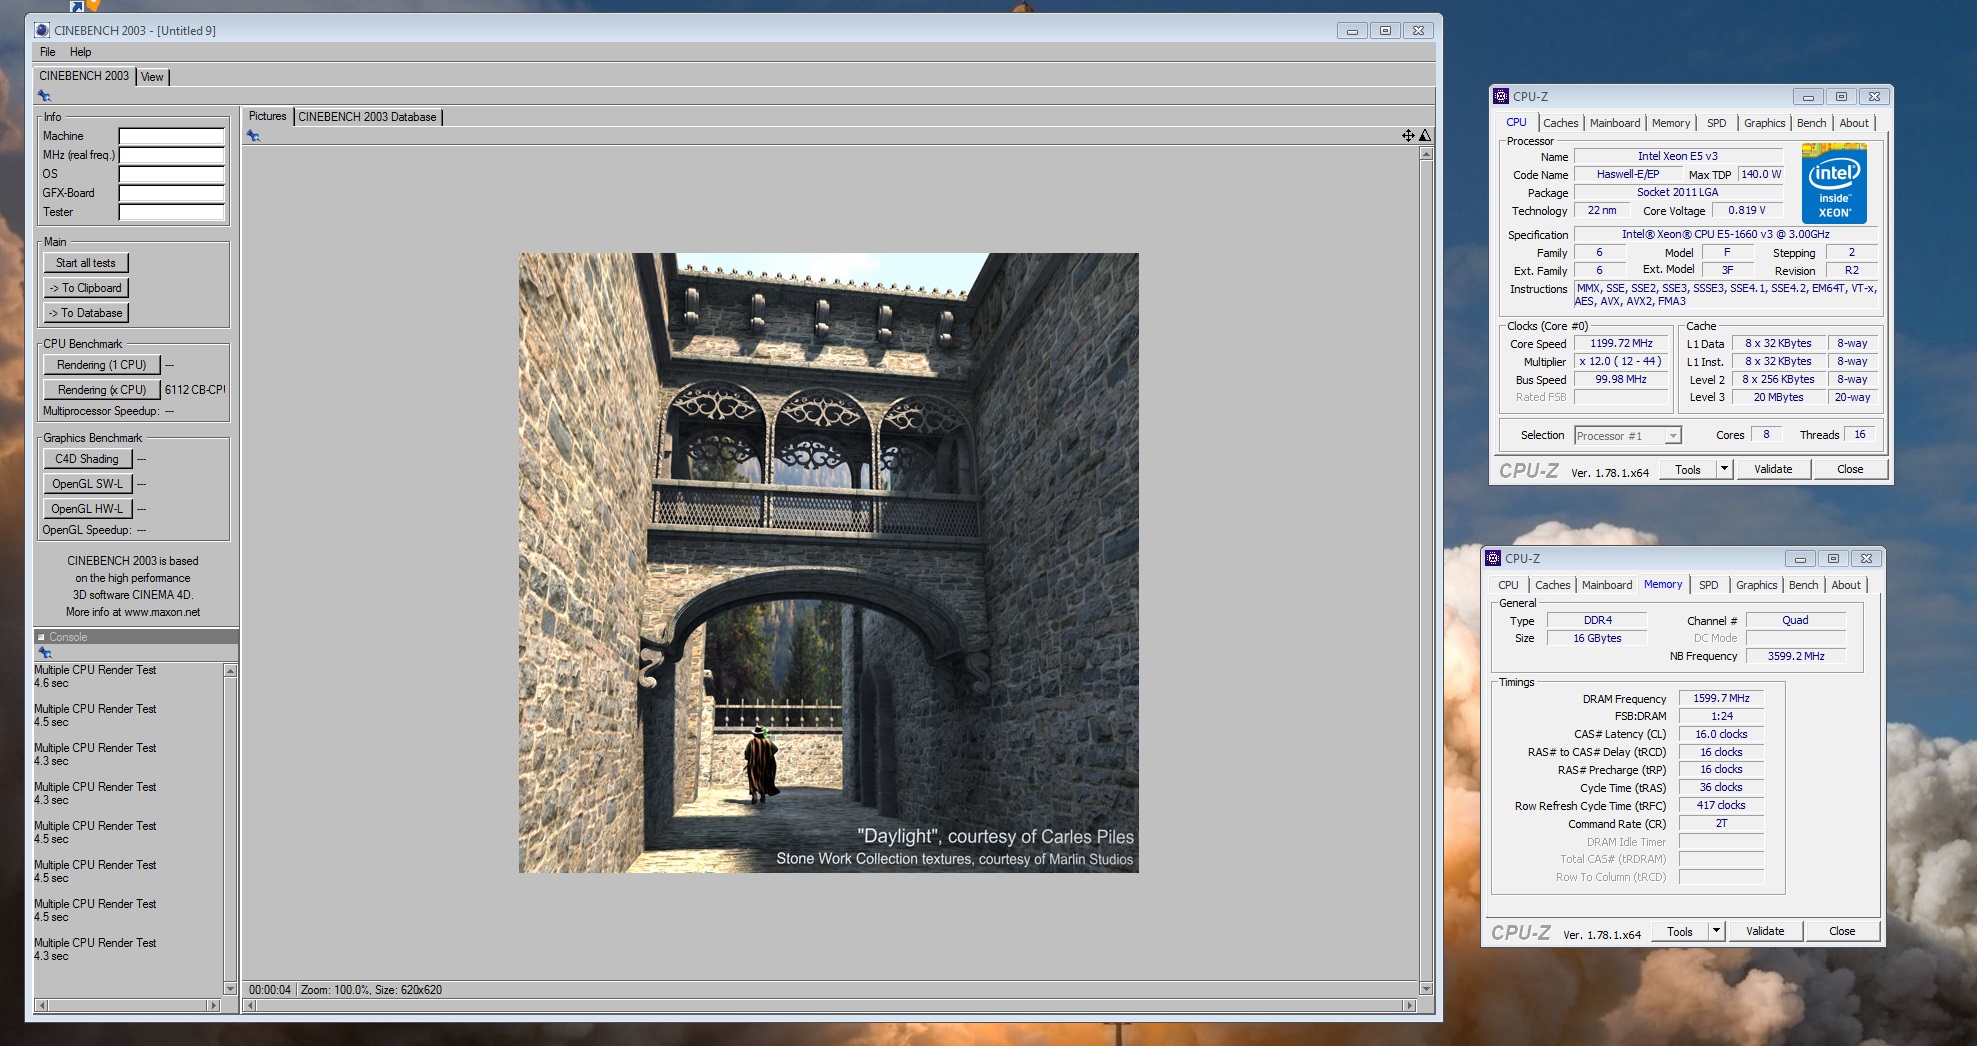Collapse the Console panel header toggle
Viewport: 1977px width, 1046px height.
point(42,637)
